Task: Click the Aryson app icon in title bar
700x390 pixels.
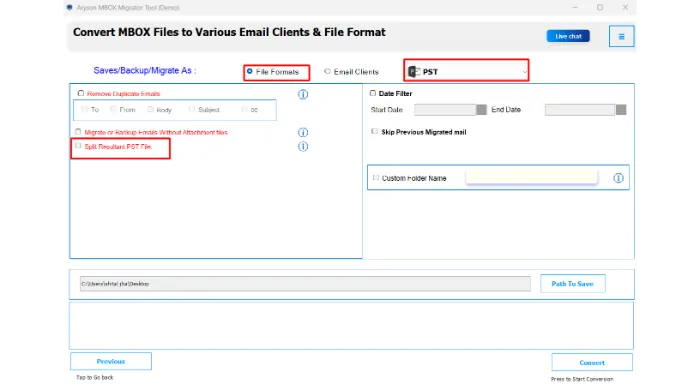Action: tap(70, 8)
